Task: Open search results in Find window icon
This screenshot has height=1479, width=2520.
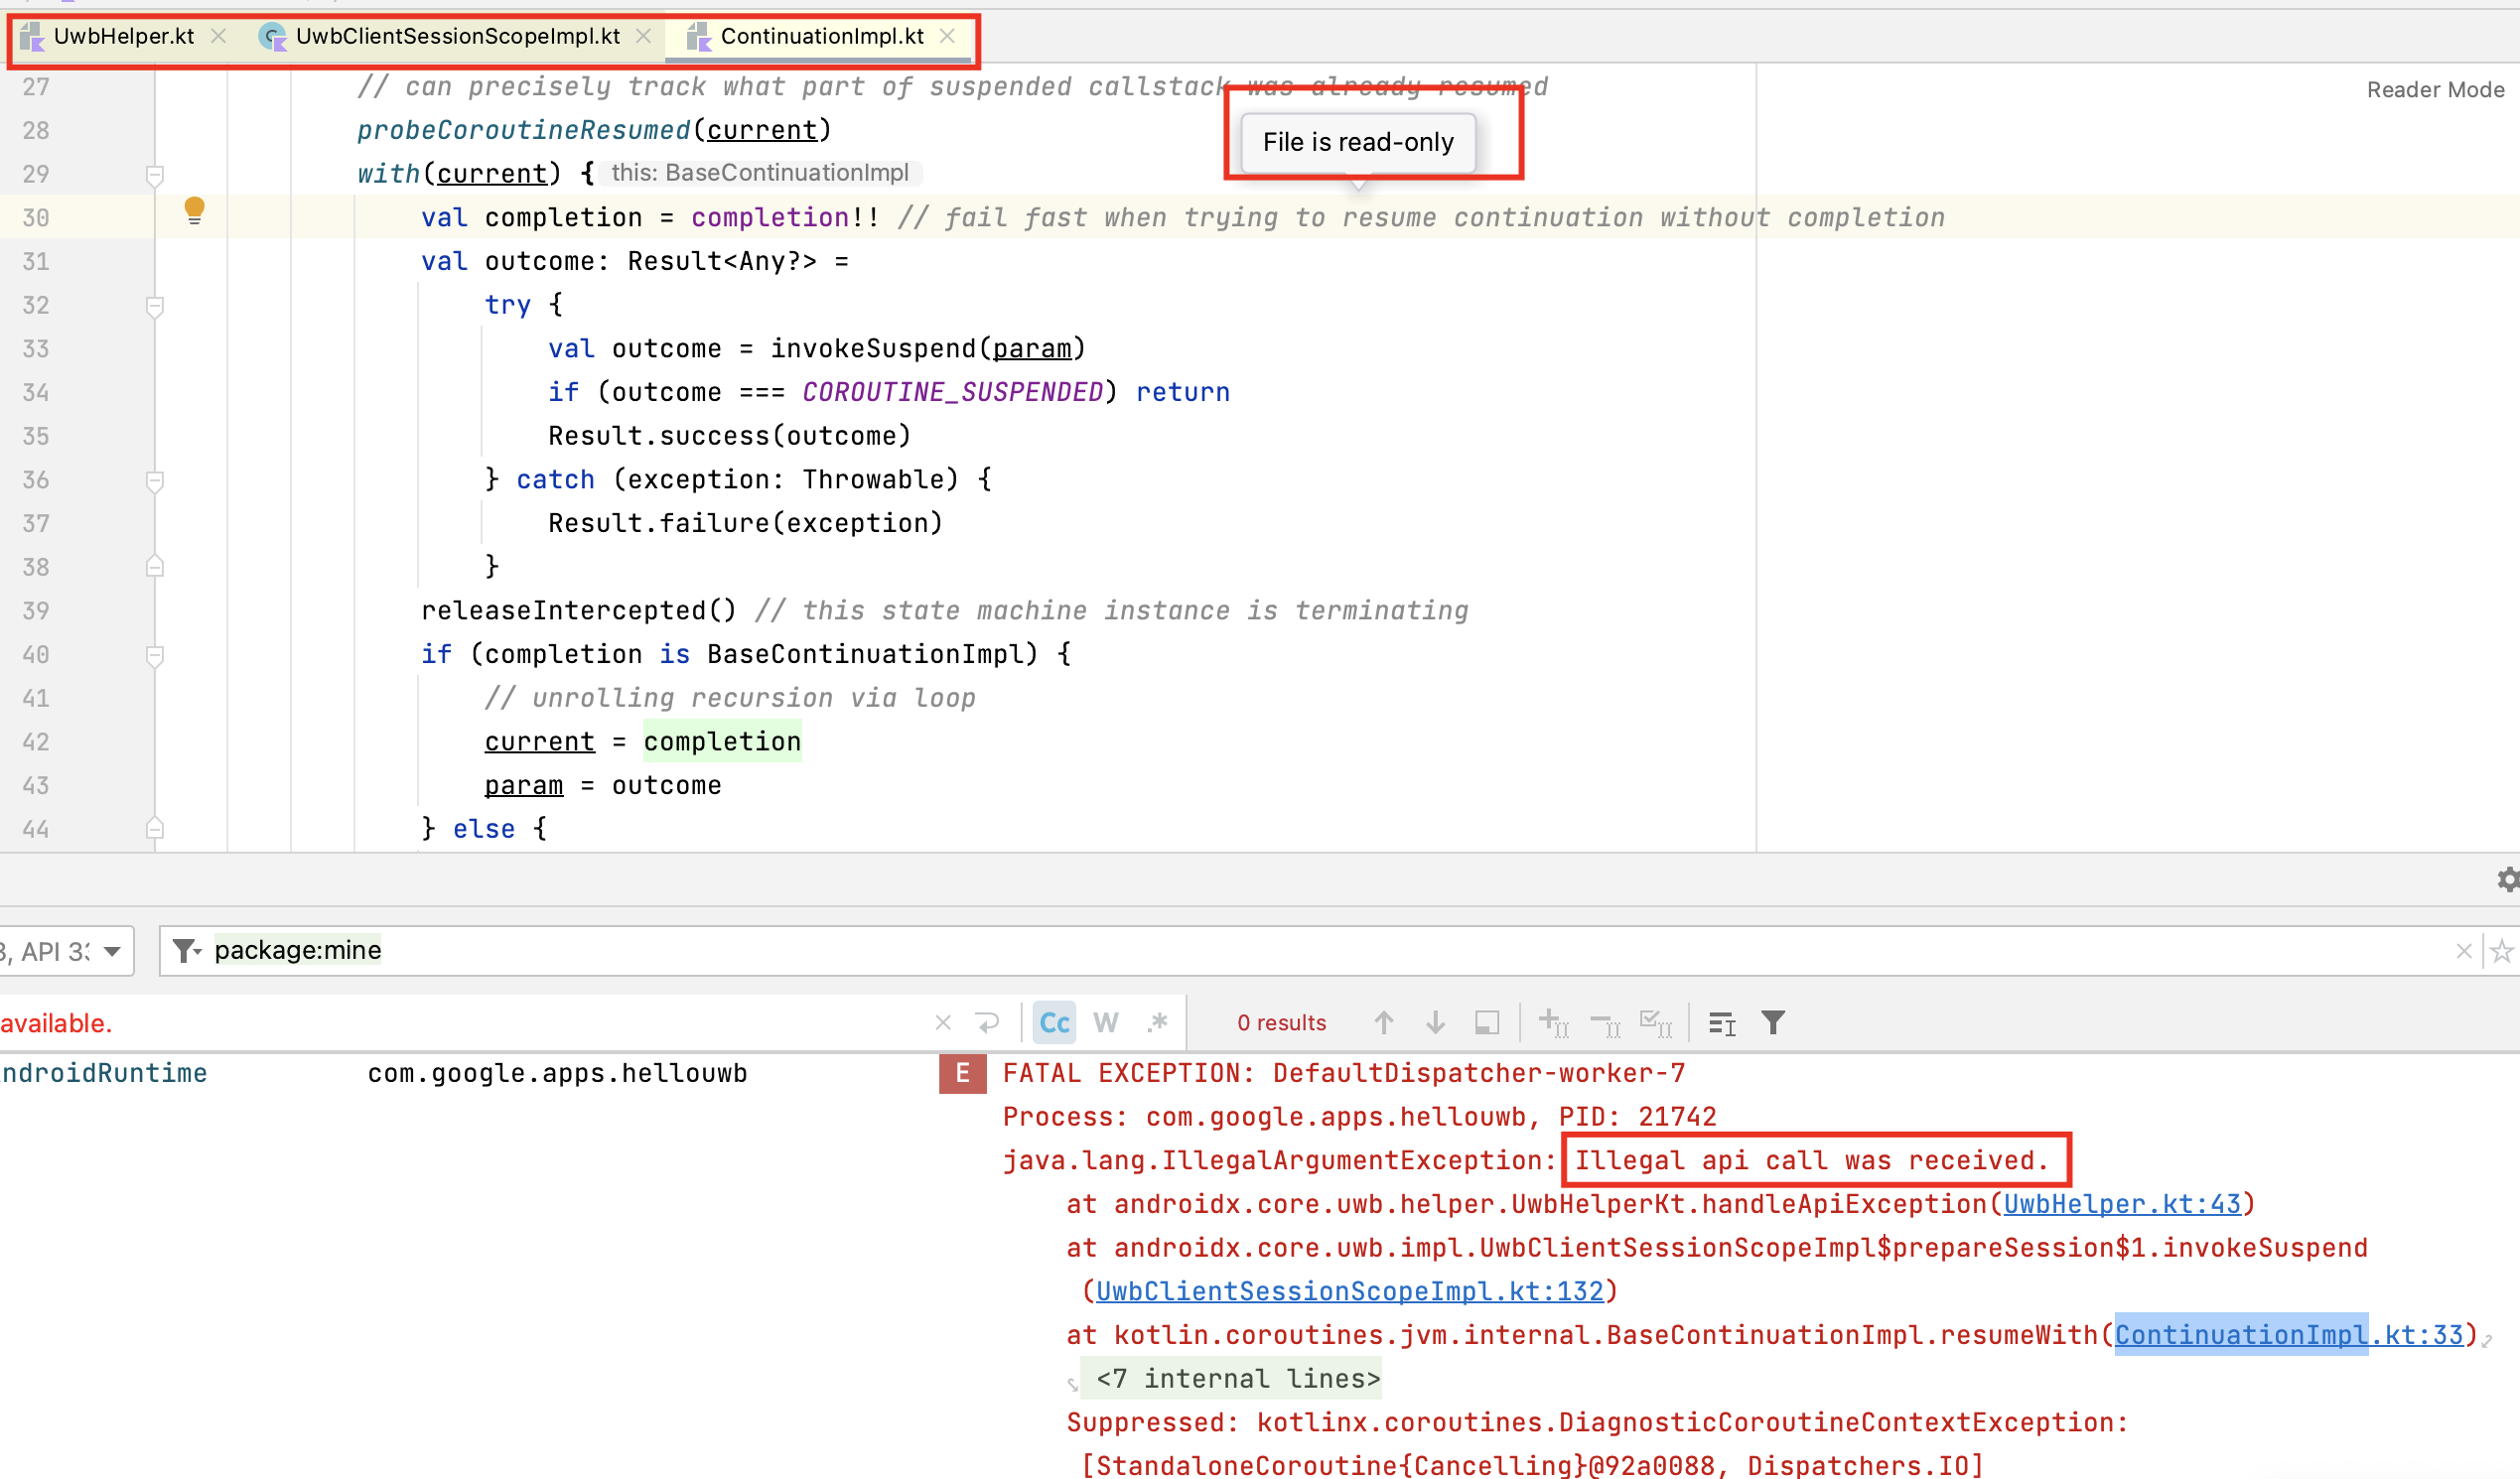Action: [x=1487, y=1022]
